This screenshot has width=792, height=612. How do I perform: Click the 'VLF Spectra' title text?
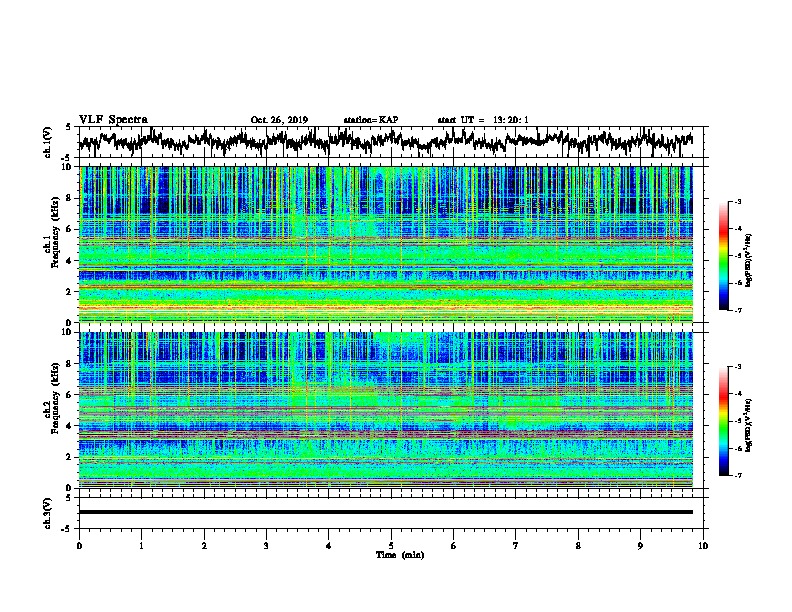pos(113,120)
